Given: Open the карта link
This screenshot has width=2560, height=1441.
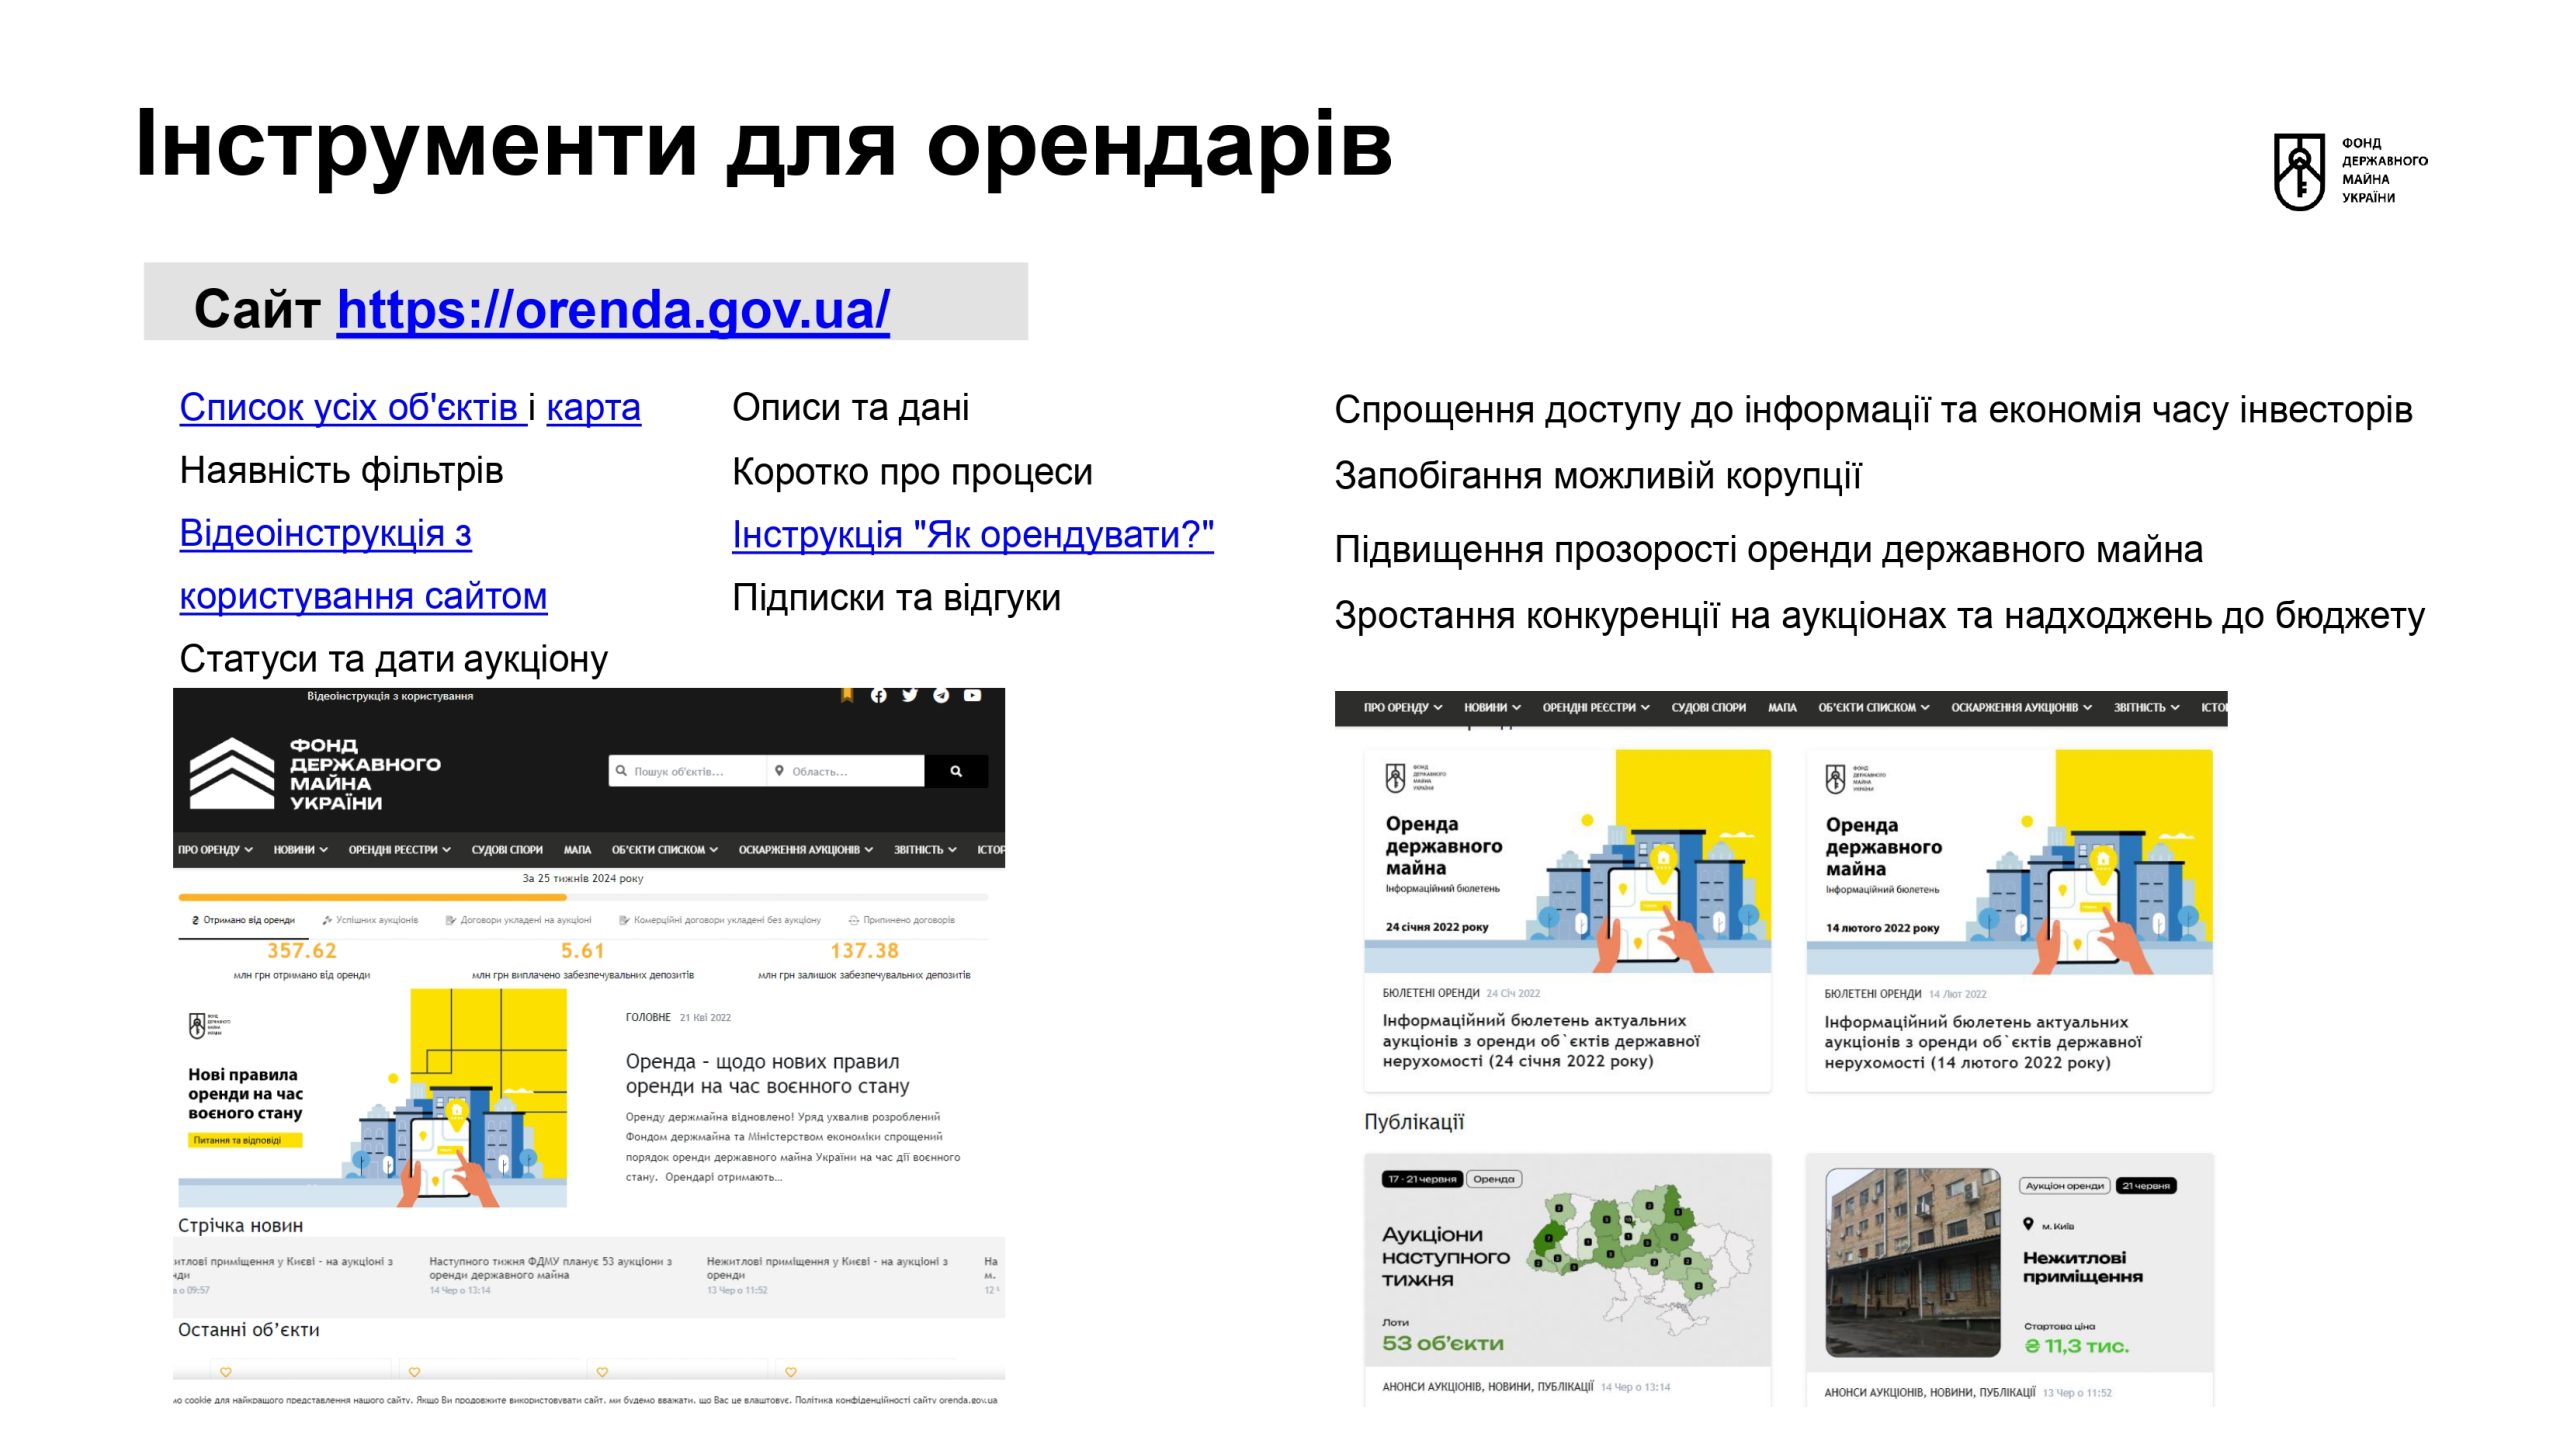Looking at the screenshot, I should tap(593, 408).
